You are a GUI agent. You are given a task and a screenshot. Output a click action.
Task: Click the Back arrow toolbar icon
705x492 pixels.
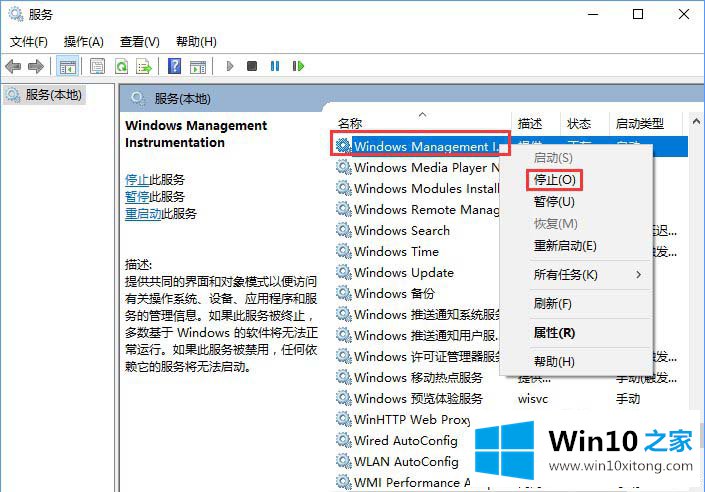13,67
